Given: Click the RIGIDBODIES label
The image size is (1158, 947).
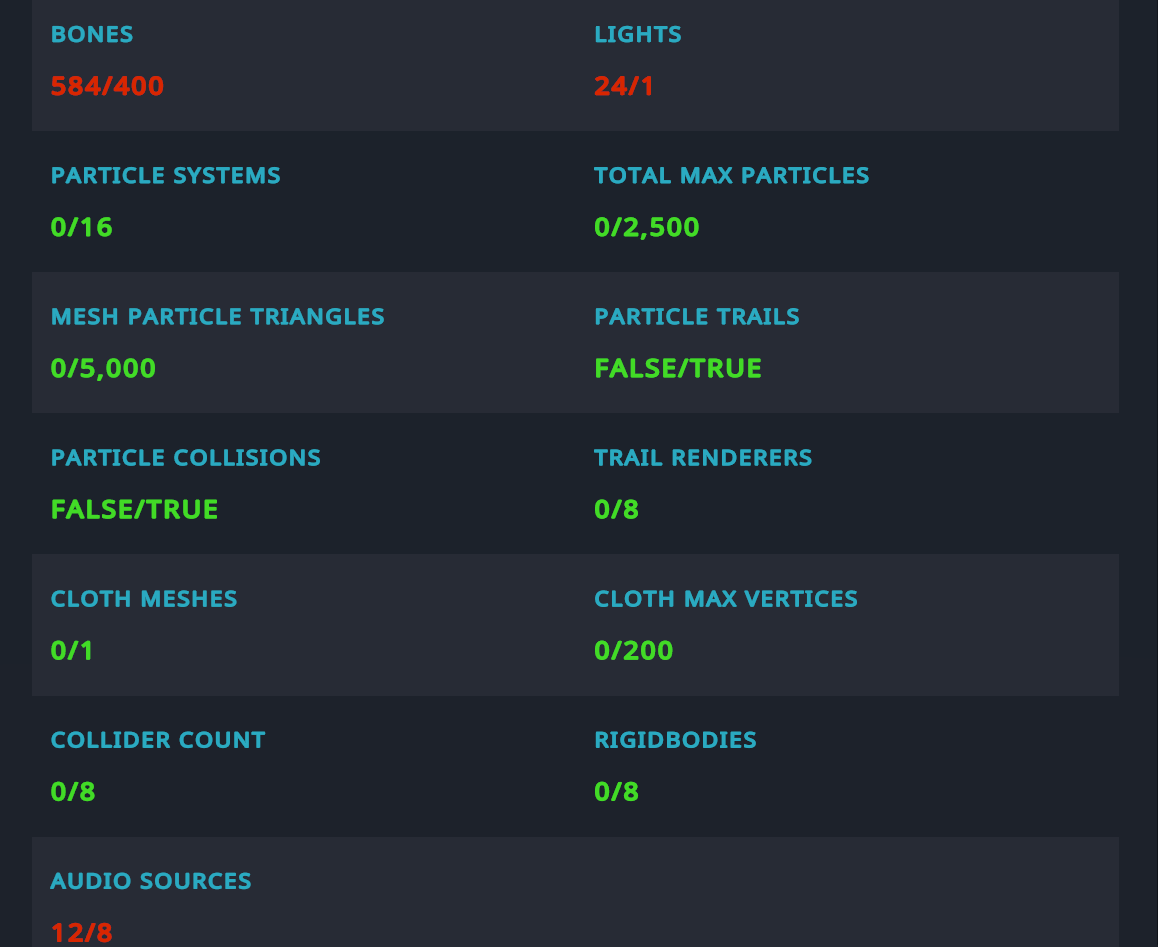Looking at the screenshot, I should click(x=676, y=739).
